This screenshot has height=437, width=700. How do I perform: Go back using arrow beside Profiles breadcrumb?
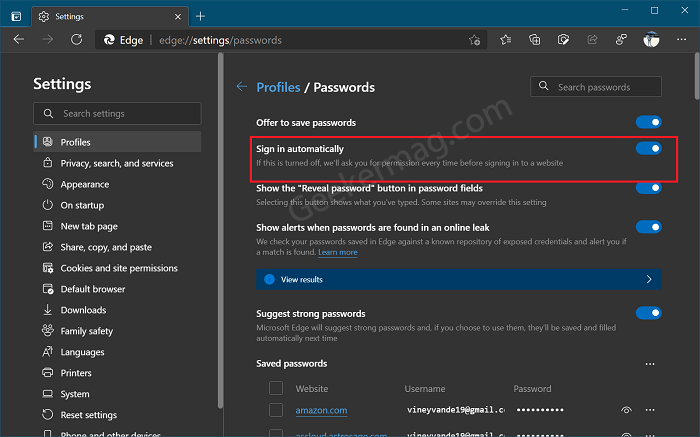coord(242,87)
